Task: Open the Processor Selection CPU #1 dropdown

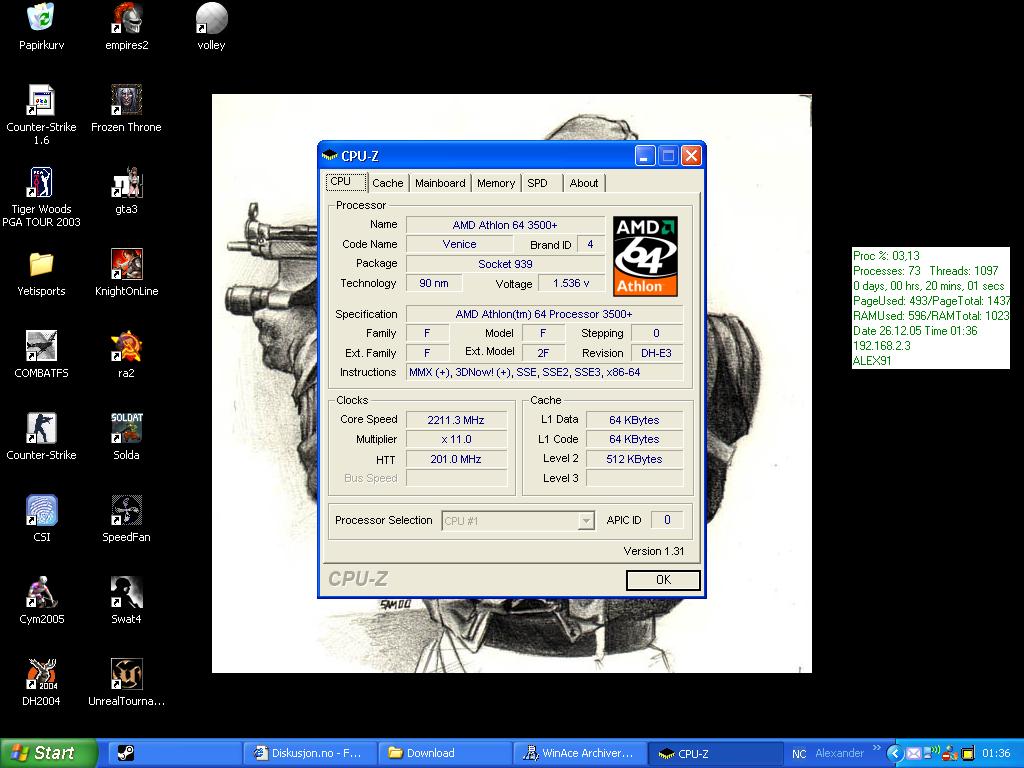Action: point(518,520)
